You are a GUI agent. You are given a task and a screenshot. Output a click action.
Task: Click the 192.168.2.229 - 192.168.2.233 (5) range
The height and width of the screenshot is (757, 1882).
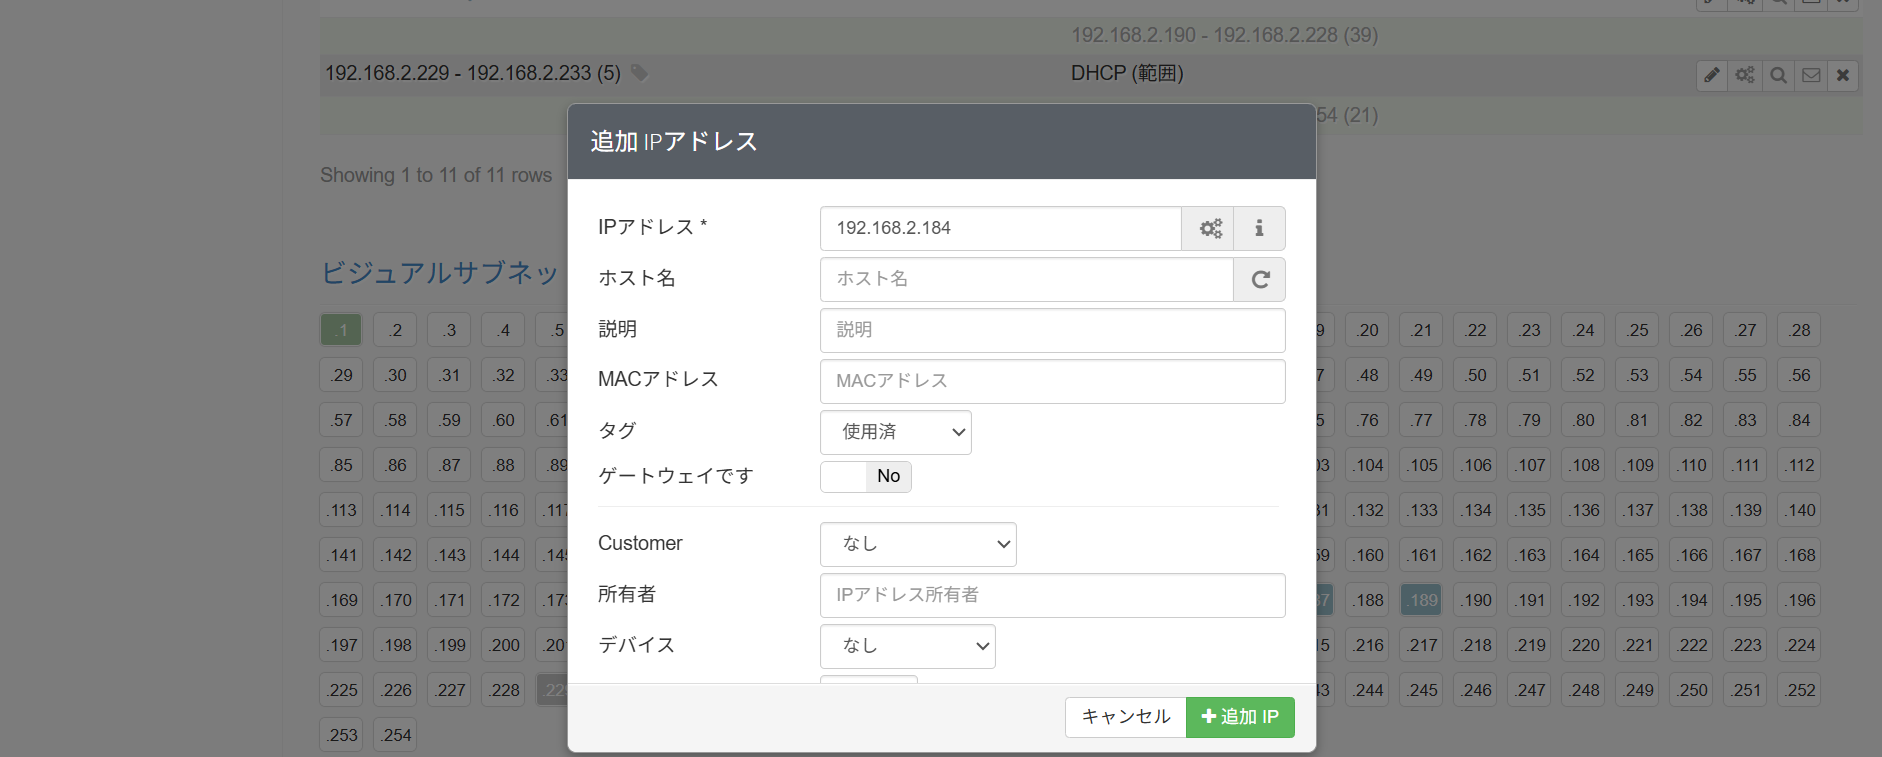tap(473, 73)
